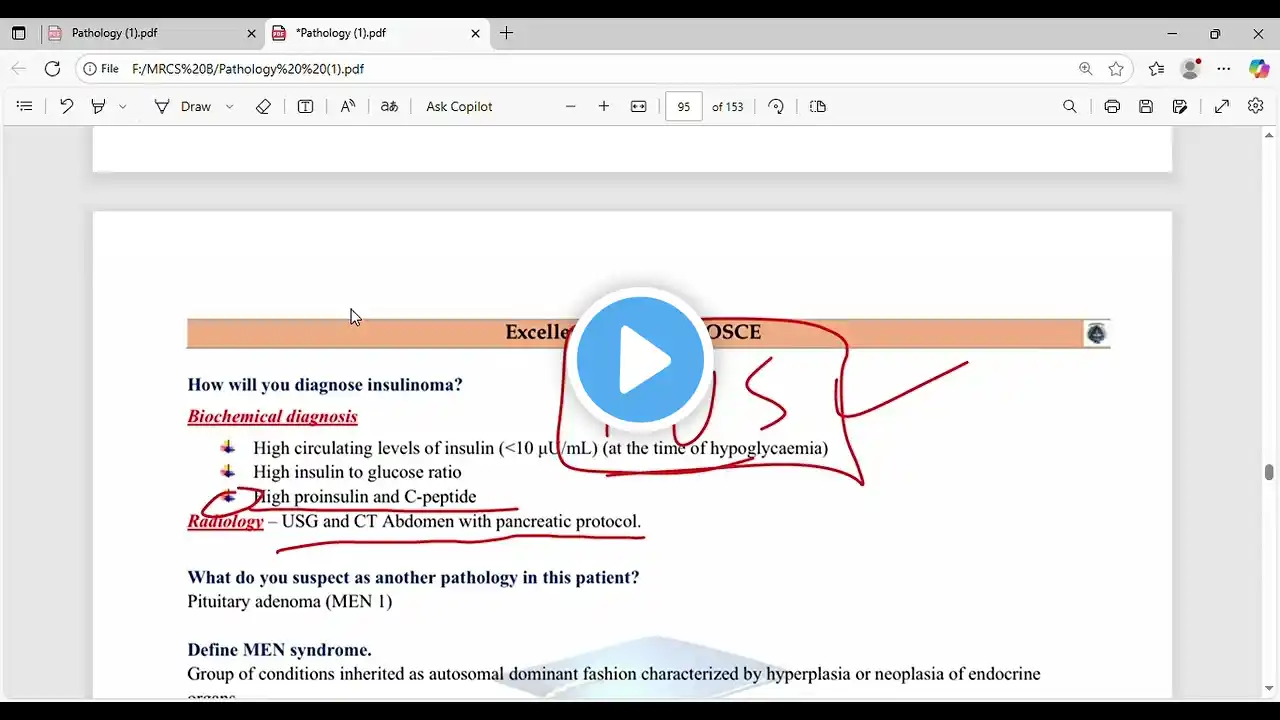Viewport: 1280px width, 720px height.
Task: Toggle Fit to width
Action: (x=639, y=106)
